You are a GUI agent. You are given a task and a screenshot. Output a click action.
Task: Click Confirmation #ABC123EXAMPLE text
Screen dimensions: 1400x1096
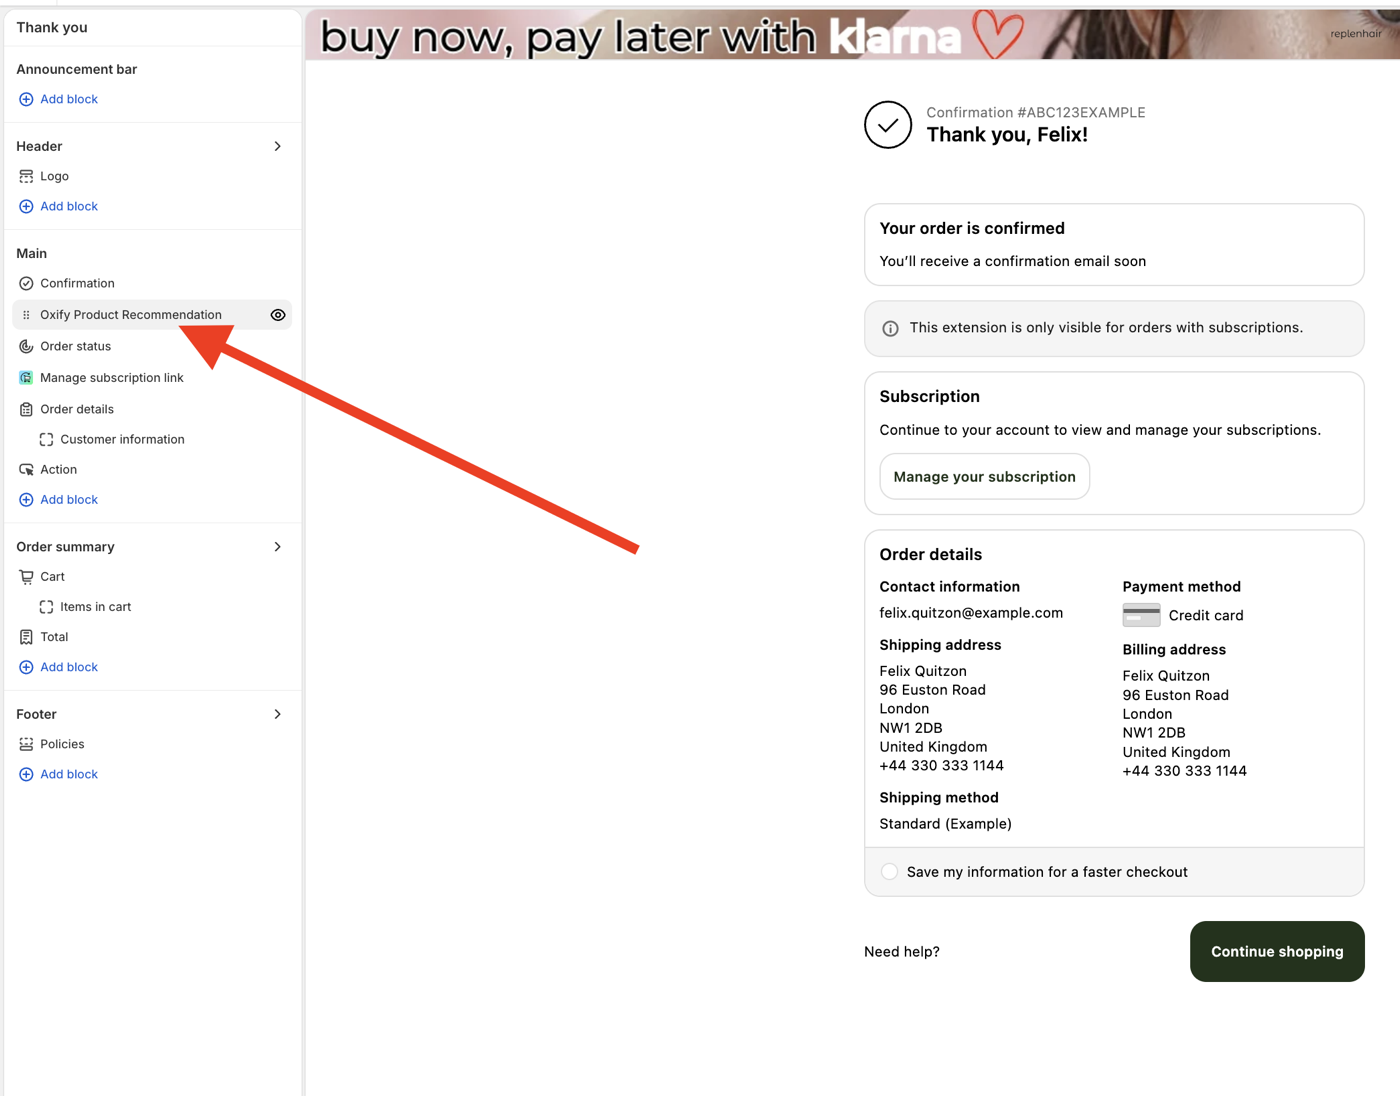[x=1036, y=112]
